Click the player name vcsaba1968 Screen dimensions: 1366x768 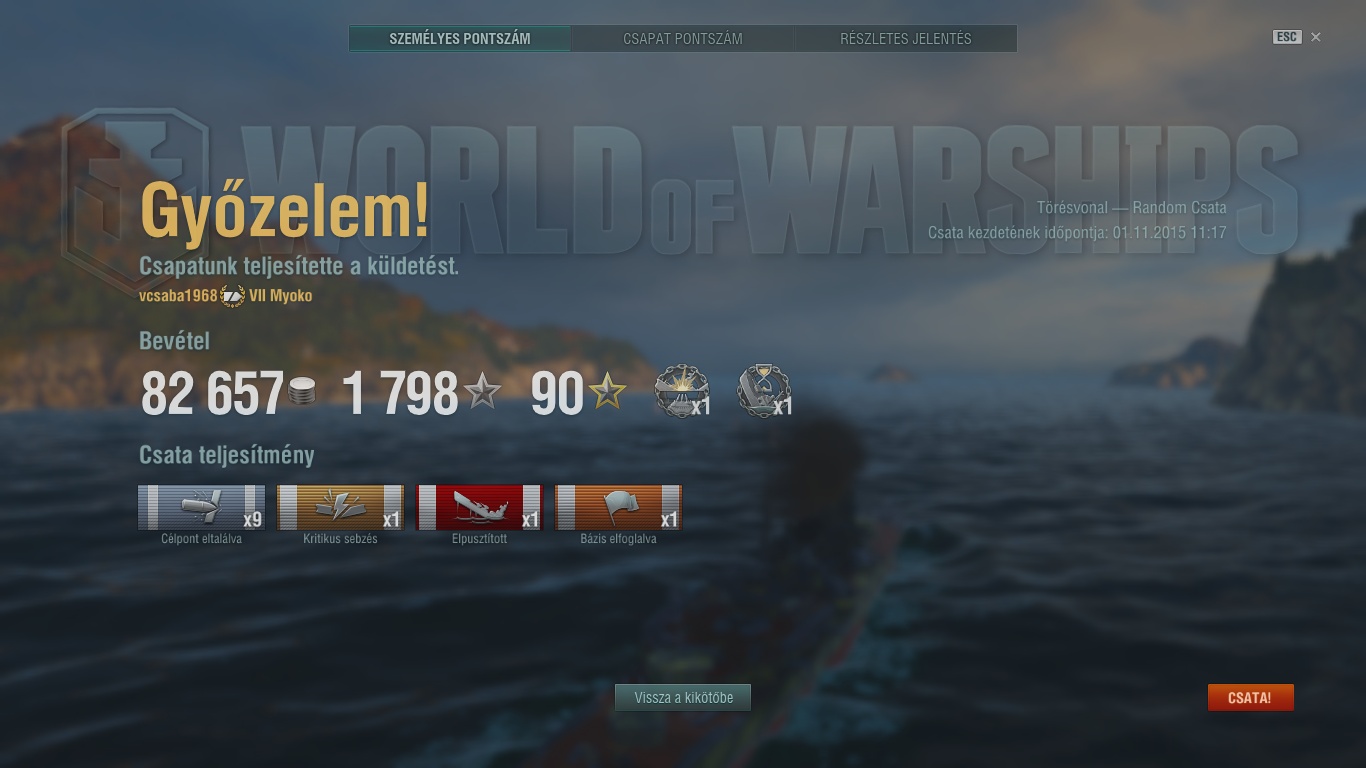click(x=178, y=296)
